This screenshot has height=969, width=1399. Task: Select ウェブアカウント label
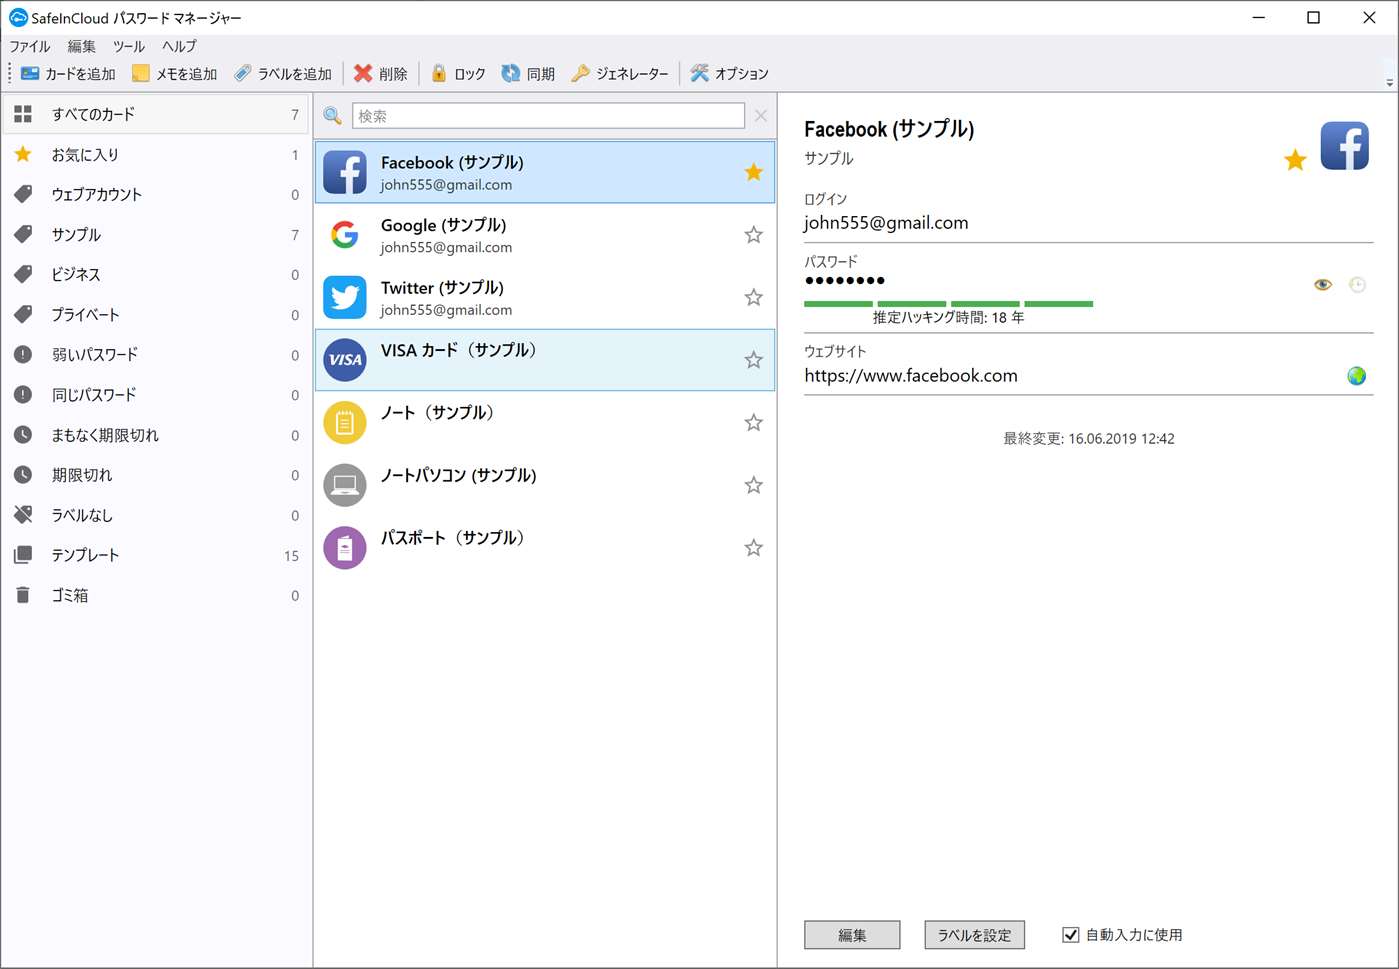156,195
